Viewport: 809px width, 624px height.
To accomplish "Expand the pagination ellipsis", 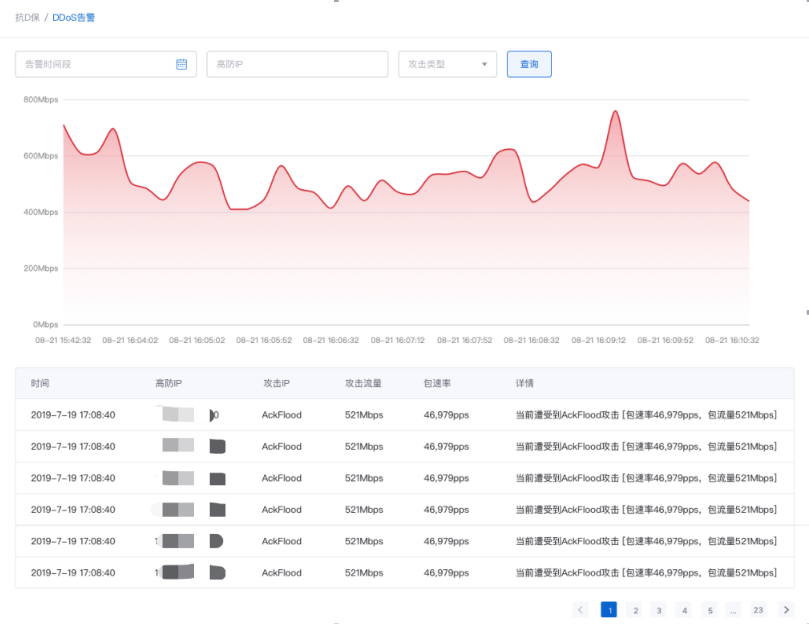I will point(734,609).
